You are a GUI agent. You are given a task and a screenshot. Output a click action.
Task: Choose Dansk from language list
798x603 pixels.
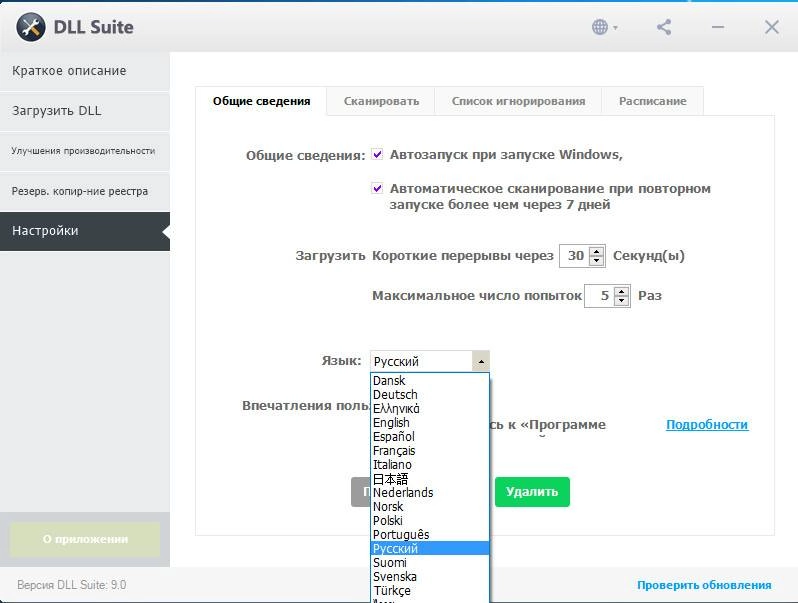tap(430, 381)
